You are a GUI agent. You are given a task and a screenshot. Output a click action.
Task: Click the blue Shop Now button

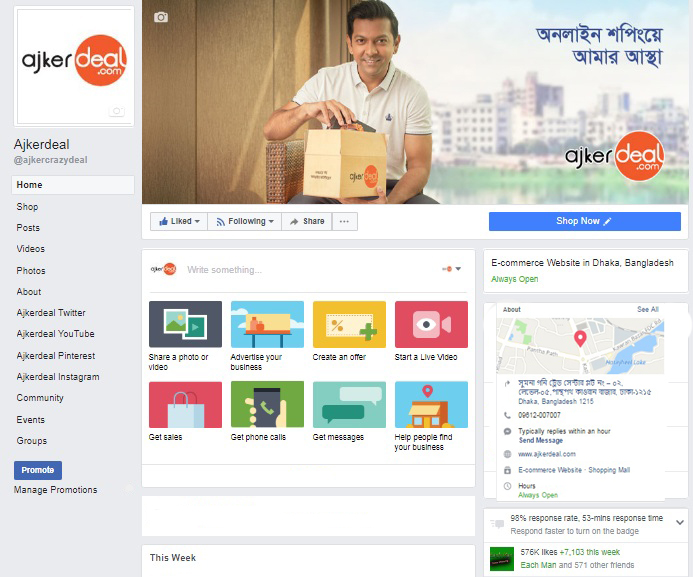pyautogui.click(x=585, y=221)
